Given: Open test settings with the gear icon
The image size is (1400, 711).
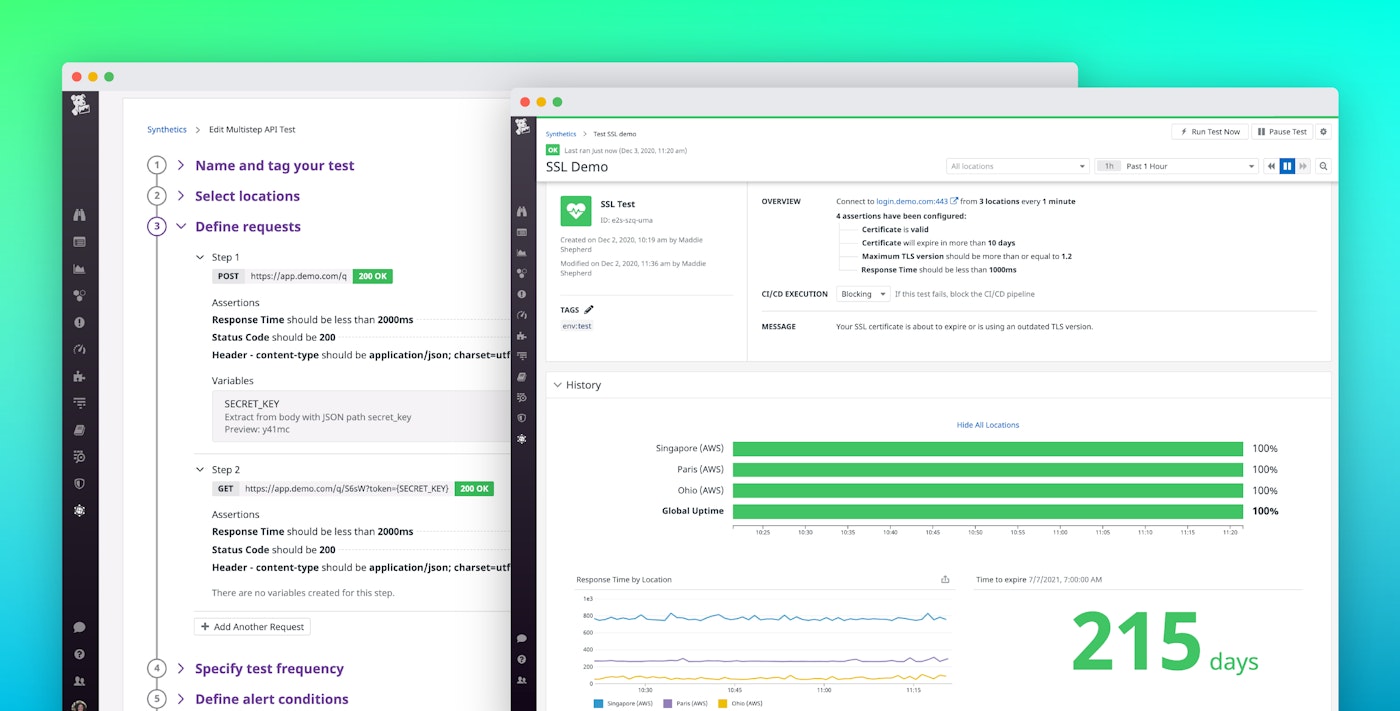Looking at the screenshot, I should 1324,131.
